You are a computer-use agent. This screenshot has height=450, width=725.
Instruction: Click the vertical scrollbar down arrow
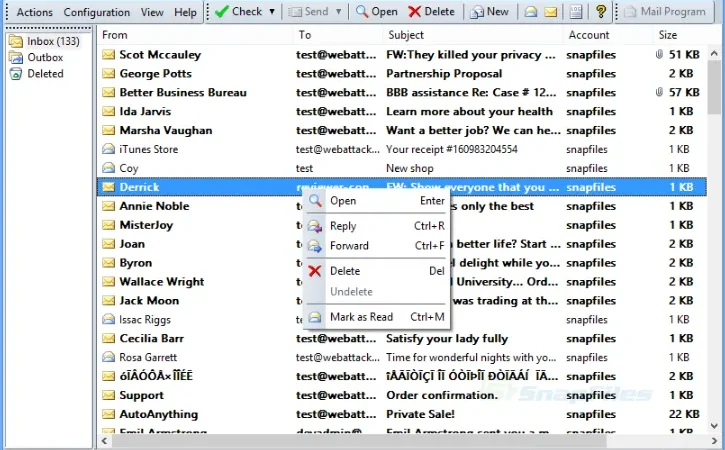(714, 425)
